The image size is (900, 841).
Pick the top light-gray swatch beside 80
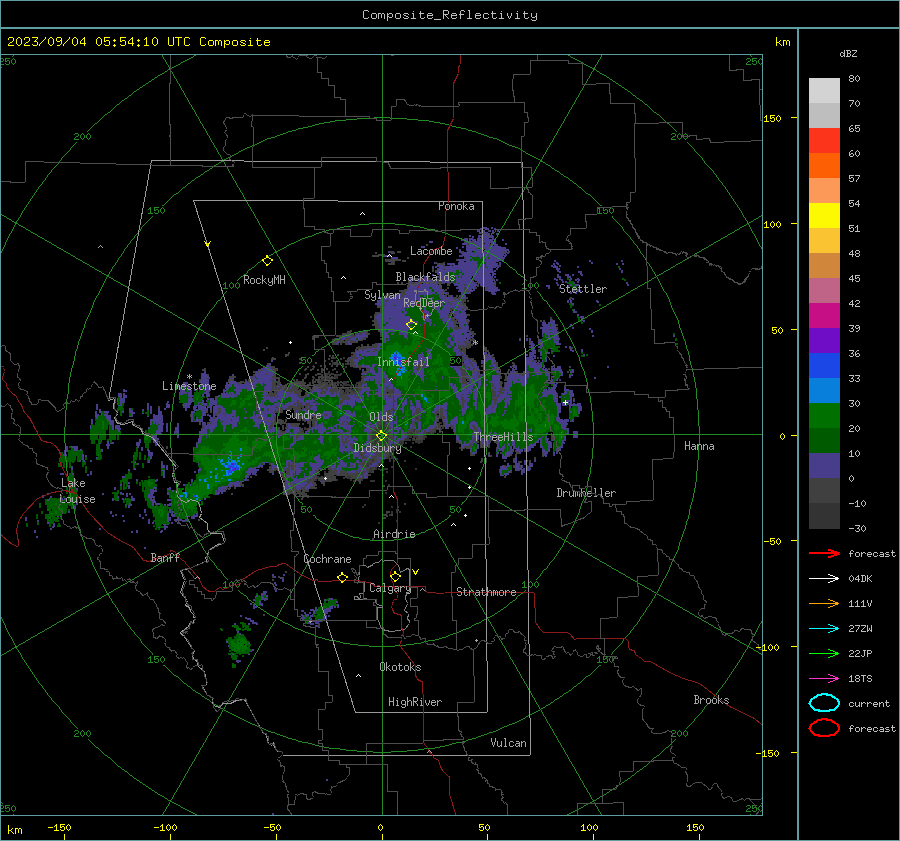tap(824, 91)
